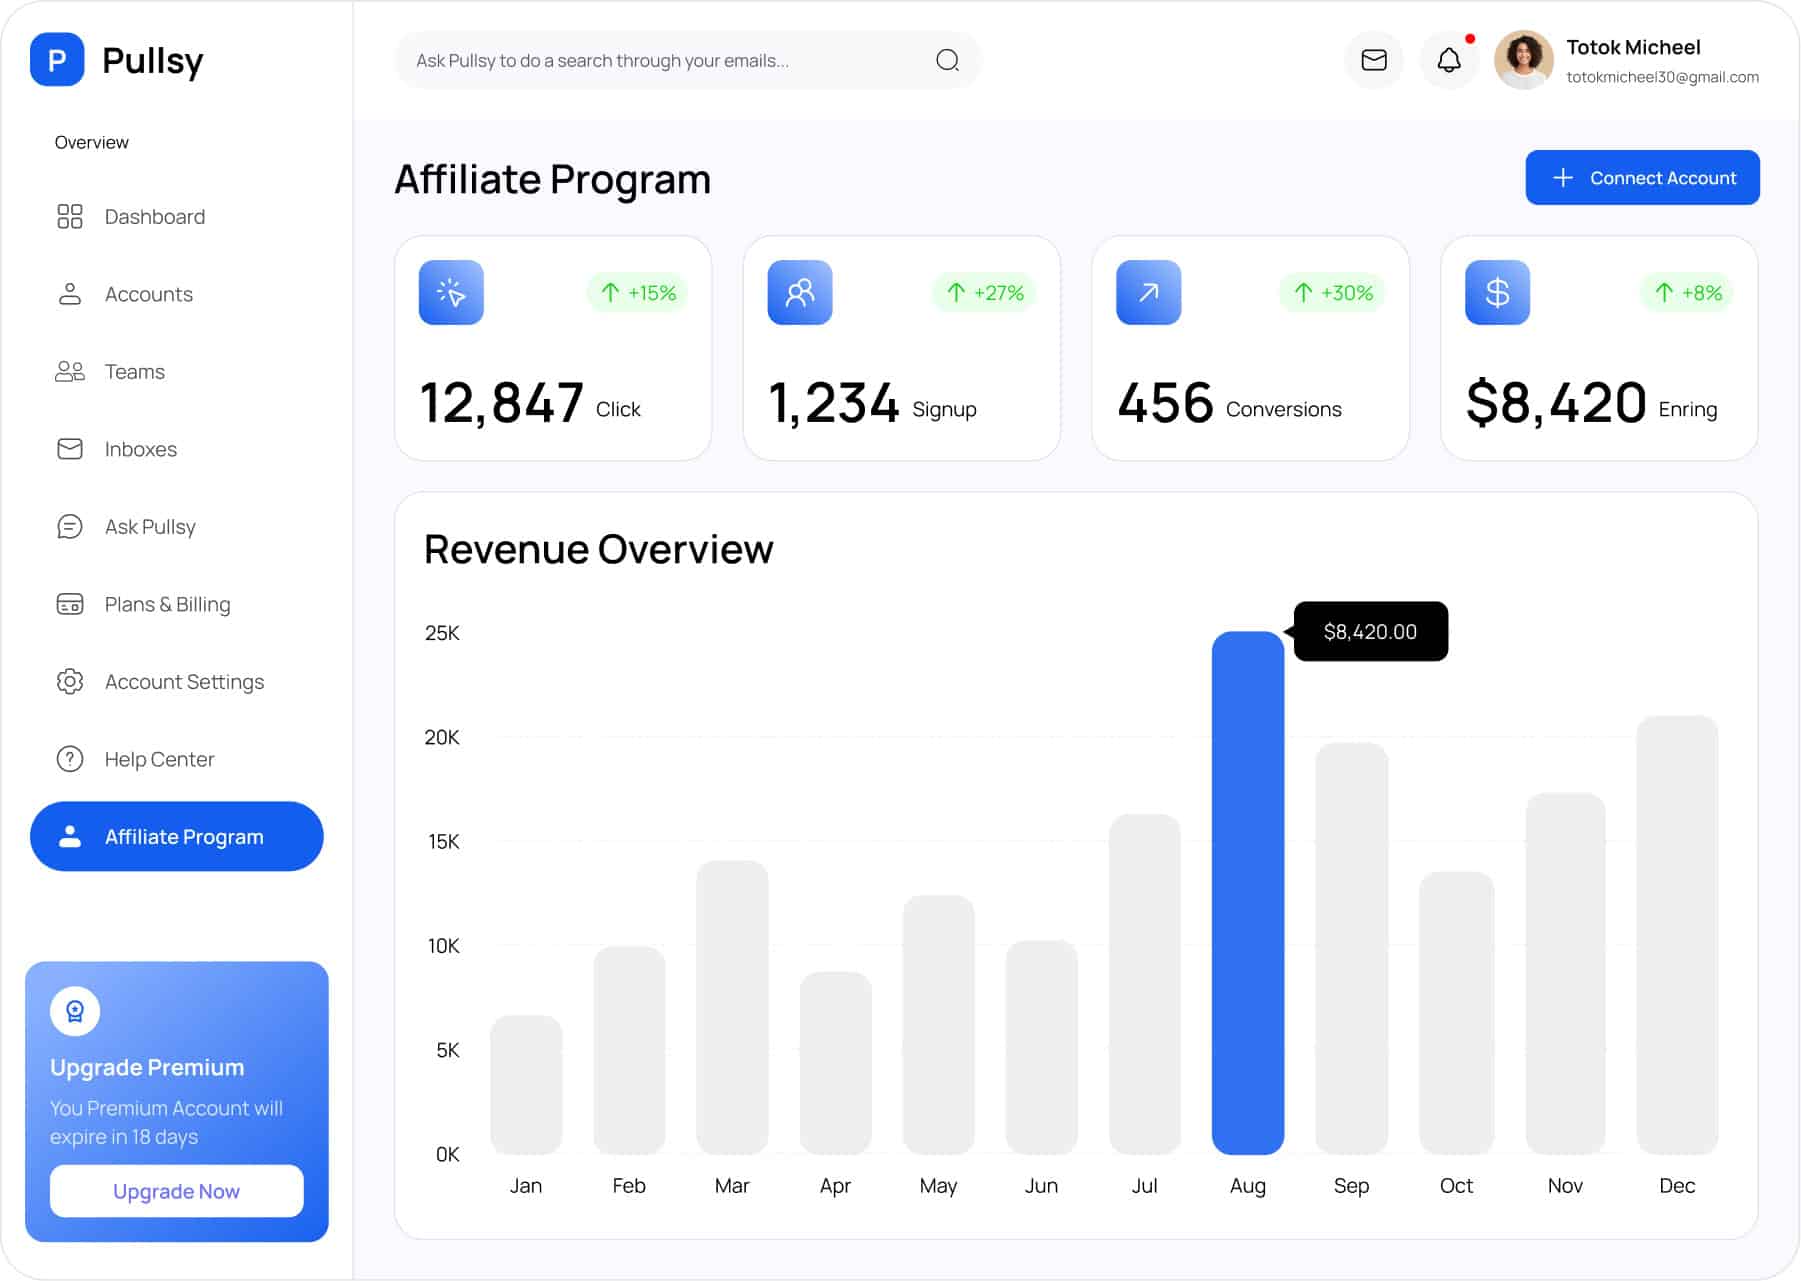This screenshot has width=1801, height=1281.
Task: Click the Connect Account button
Action: click(1642, 178)
